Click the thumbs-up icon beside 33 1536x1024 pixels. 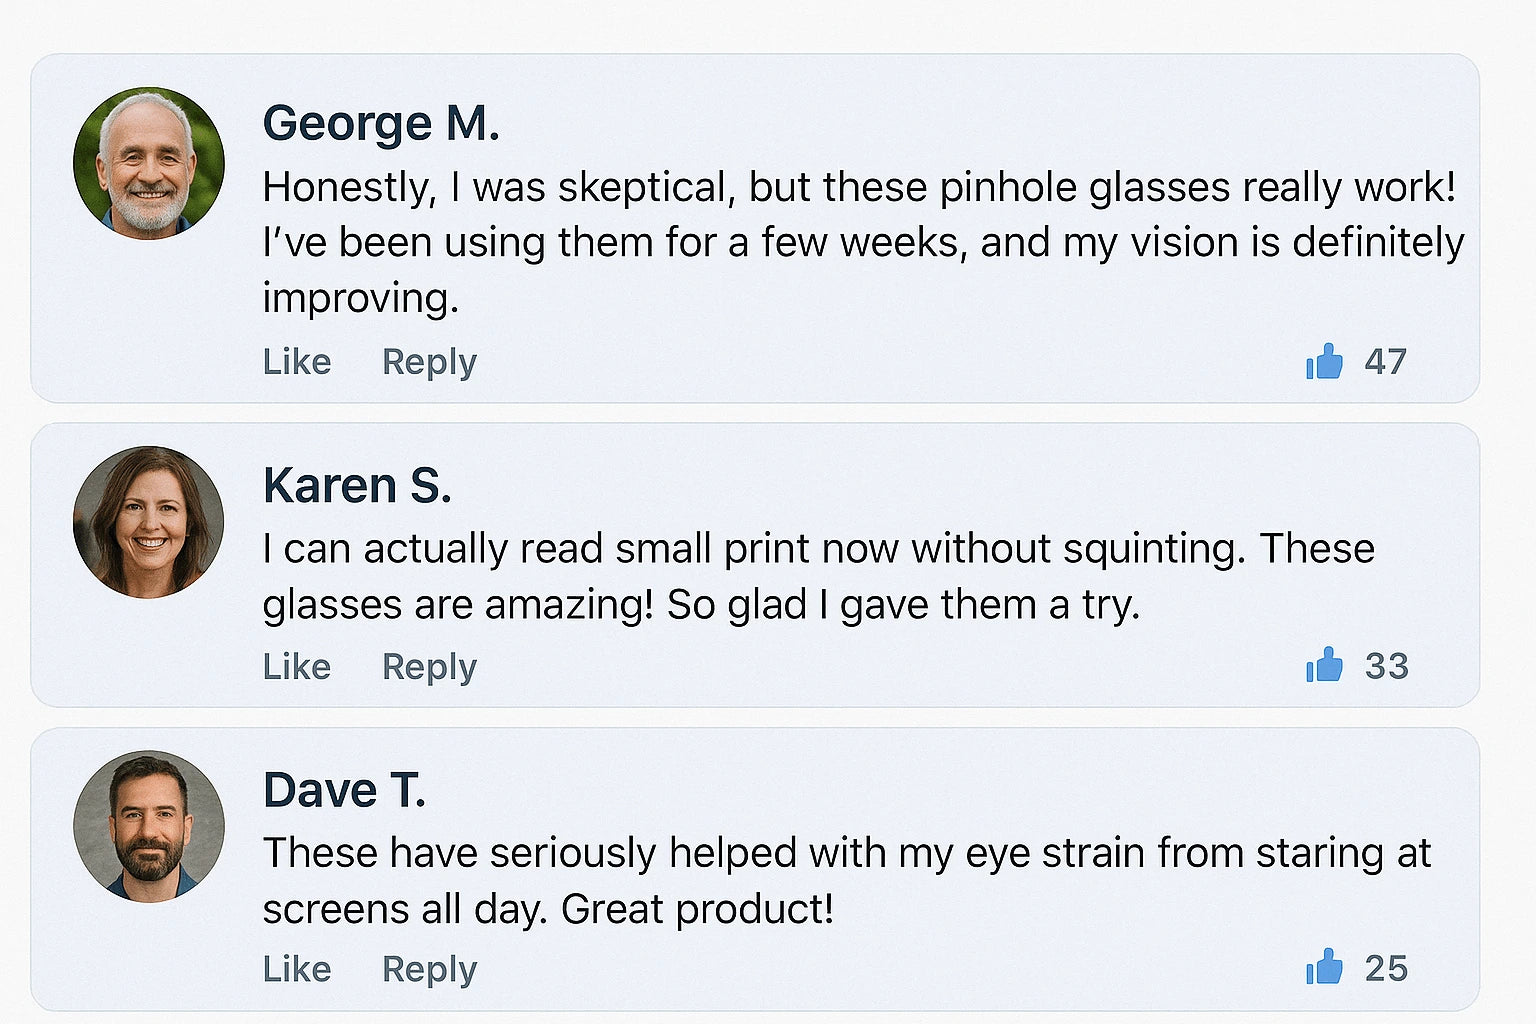[1324, 665]
